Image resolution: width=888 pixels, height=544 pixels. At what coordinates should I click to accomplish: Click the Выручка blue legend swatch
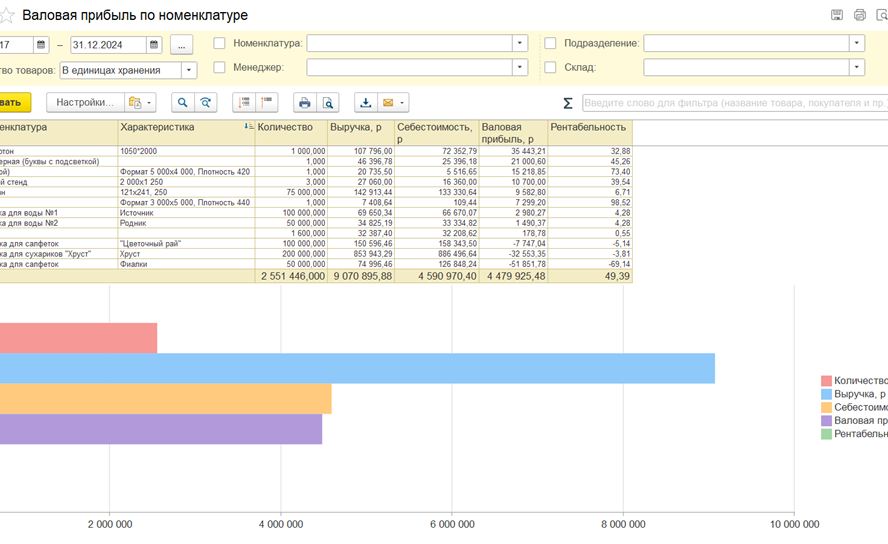[826, 395]
